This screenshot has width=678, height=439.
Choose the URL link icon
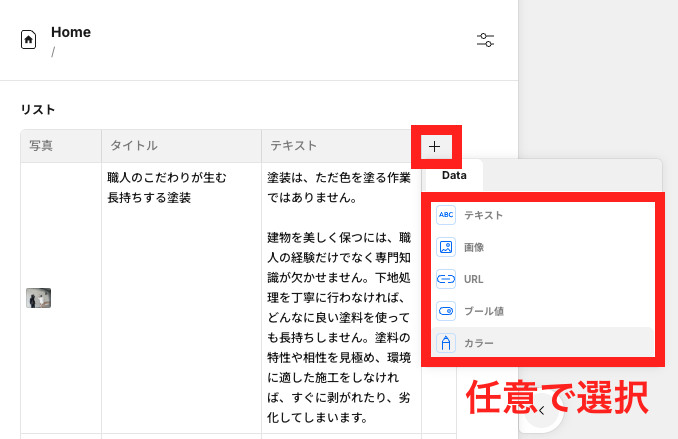point(446,279)
